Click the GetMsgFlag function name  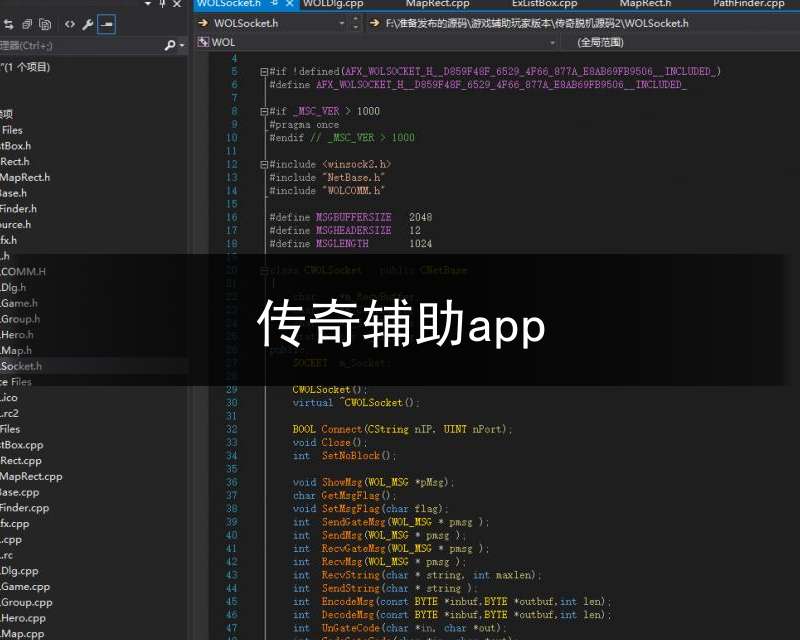pos(351,496)
